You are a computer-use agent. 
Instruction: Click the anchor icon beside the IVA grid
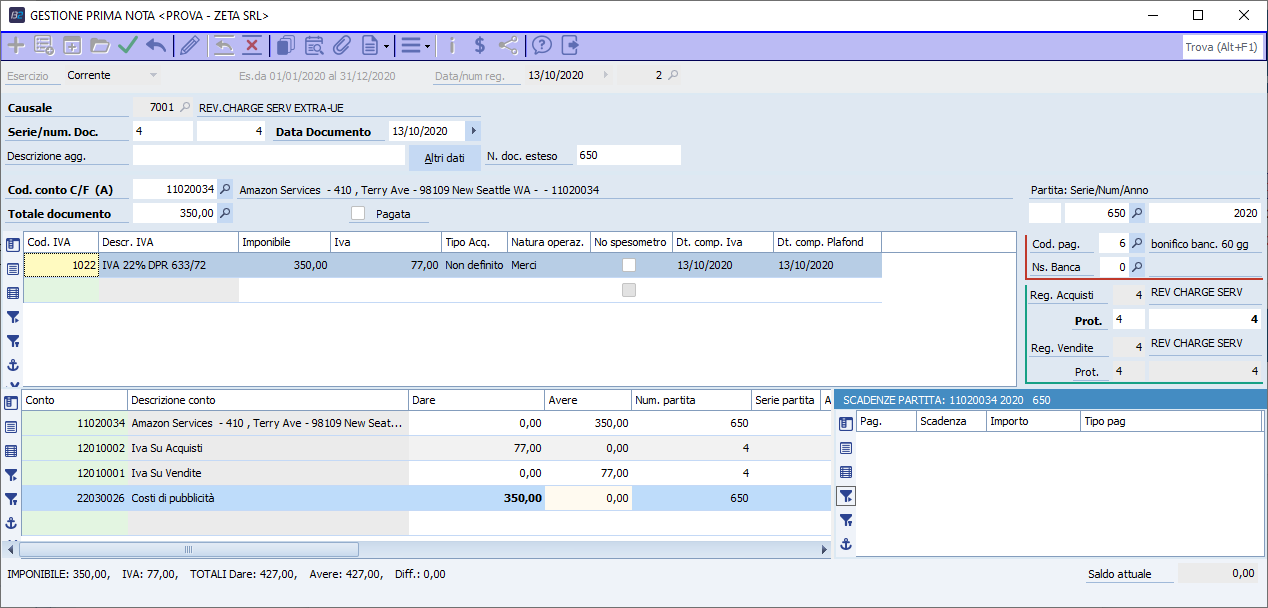tap(13, 365)
